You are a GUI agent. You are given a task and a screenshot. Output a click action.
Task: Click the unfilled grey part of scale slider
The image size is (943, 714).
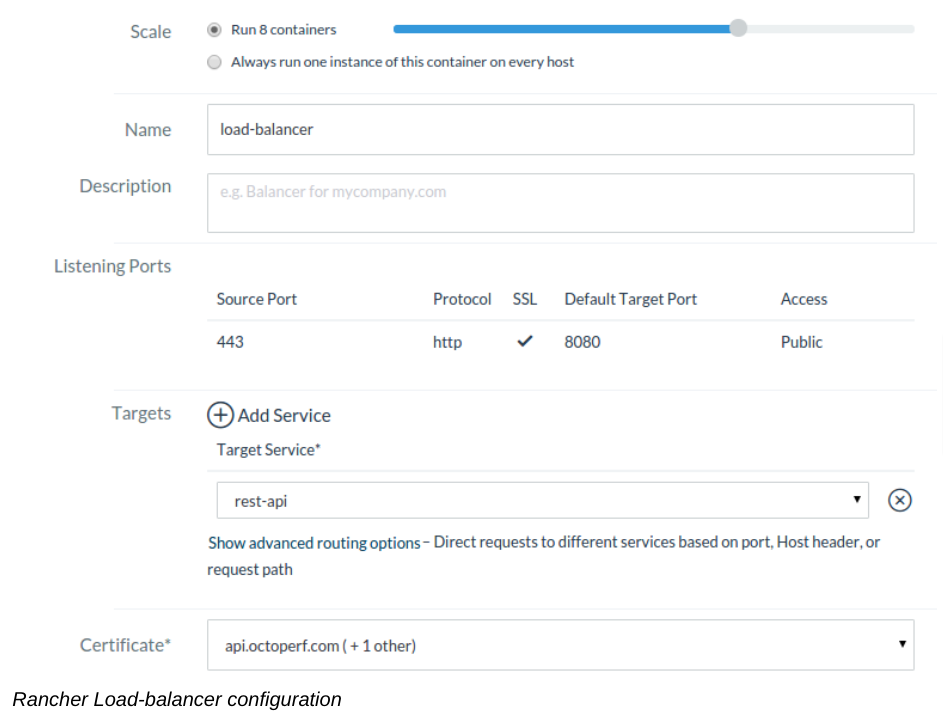pos(830,29)
